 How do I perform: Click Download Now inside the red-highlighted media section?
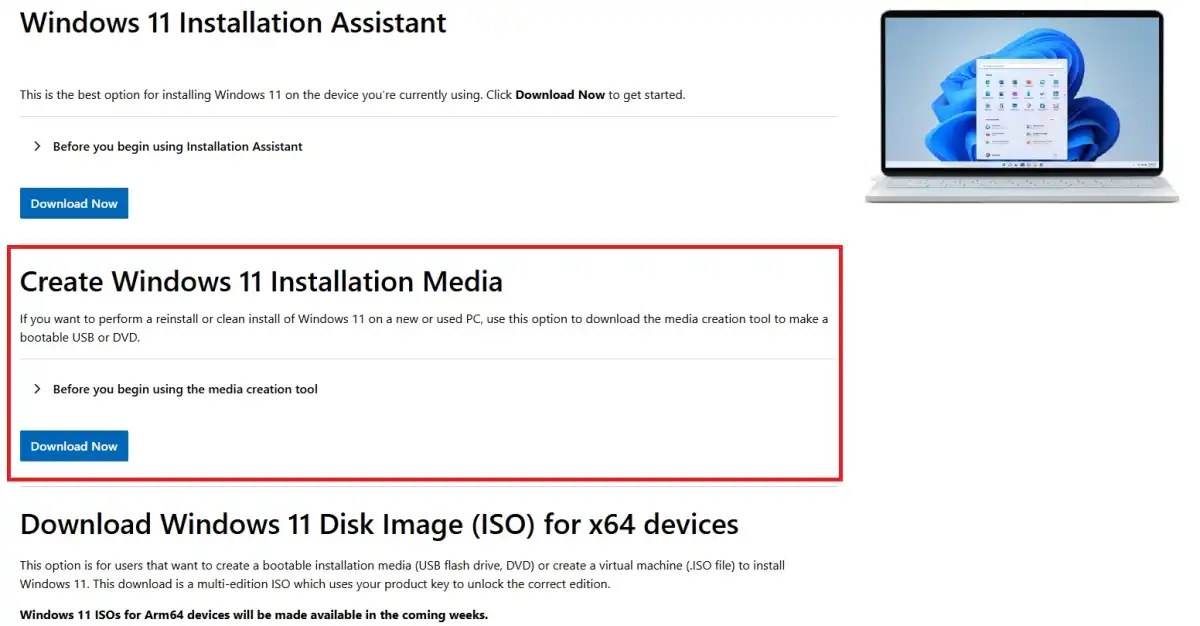point(73,446)
